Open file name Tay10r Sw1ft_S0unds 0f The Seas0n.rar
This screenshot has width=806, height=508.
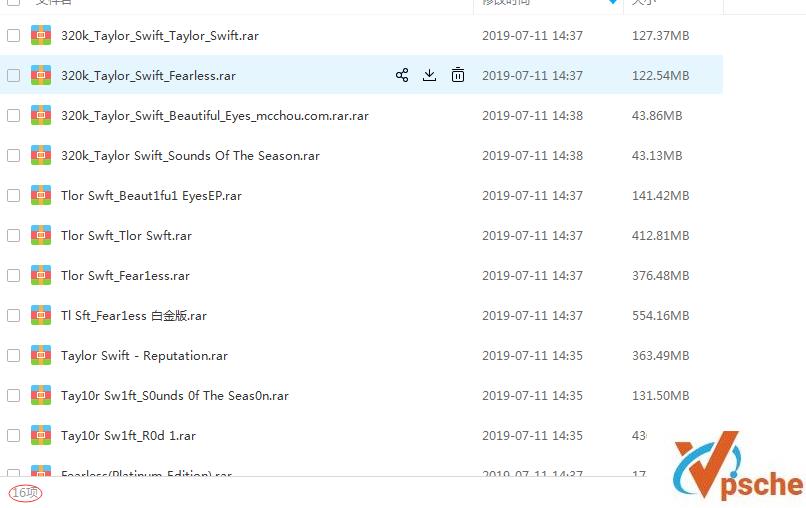point(174,396)
